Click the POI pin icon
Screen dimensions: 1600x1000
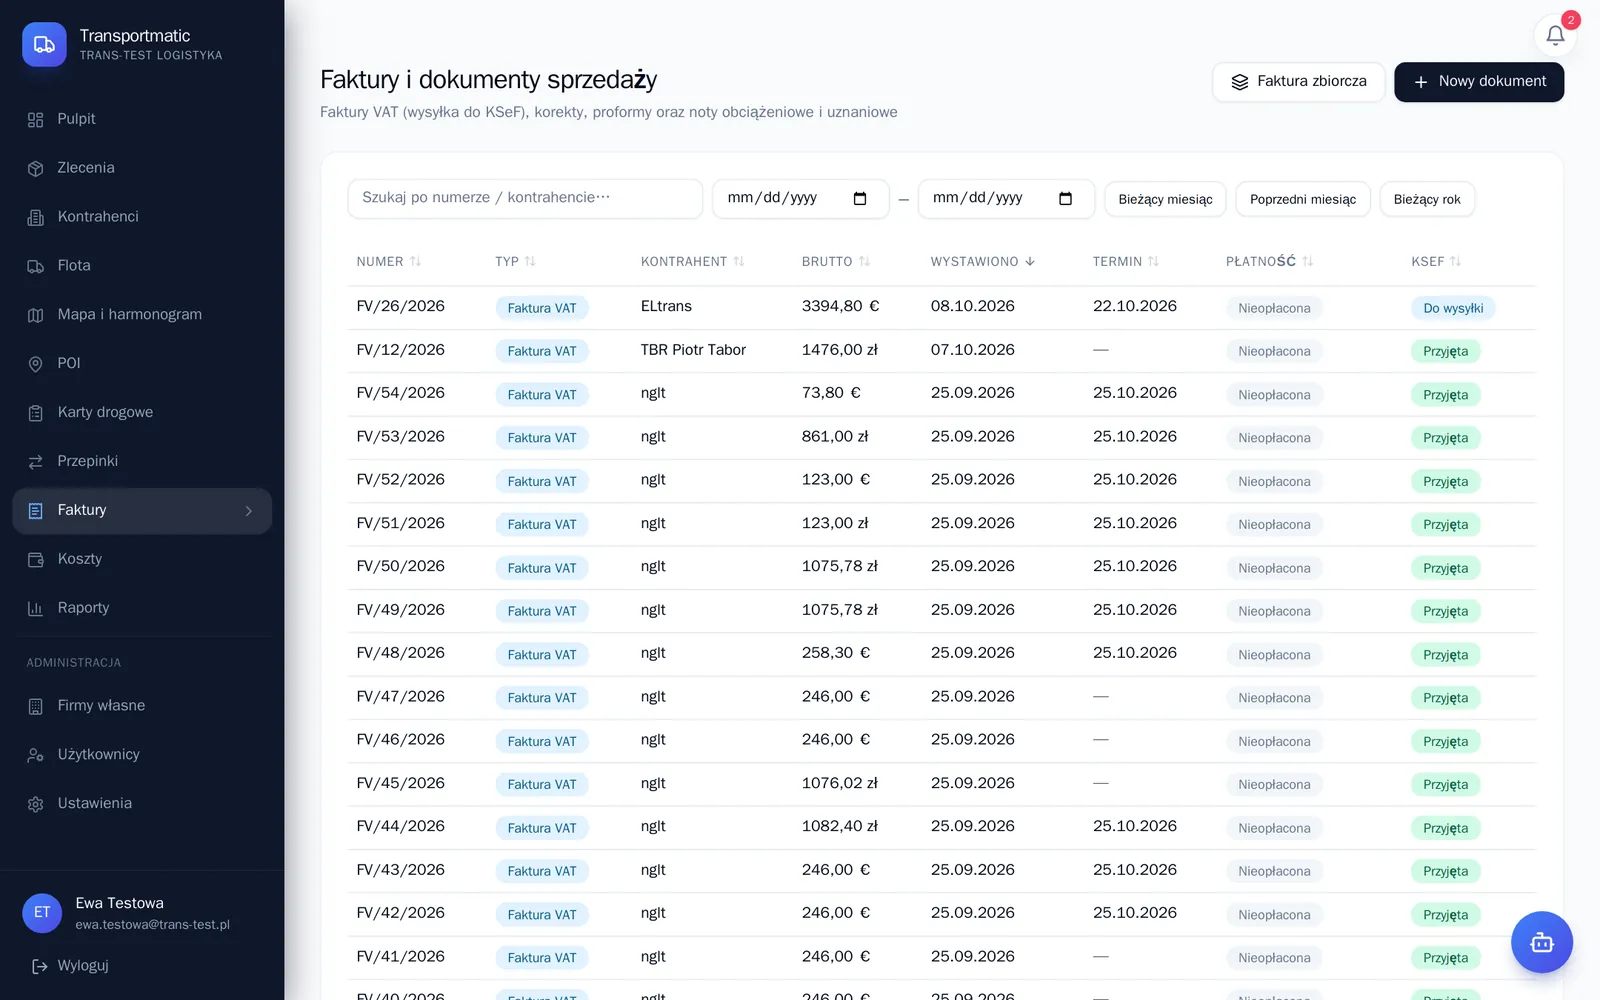point(36,364)
